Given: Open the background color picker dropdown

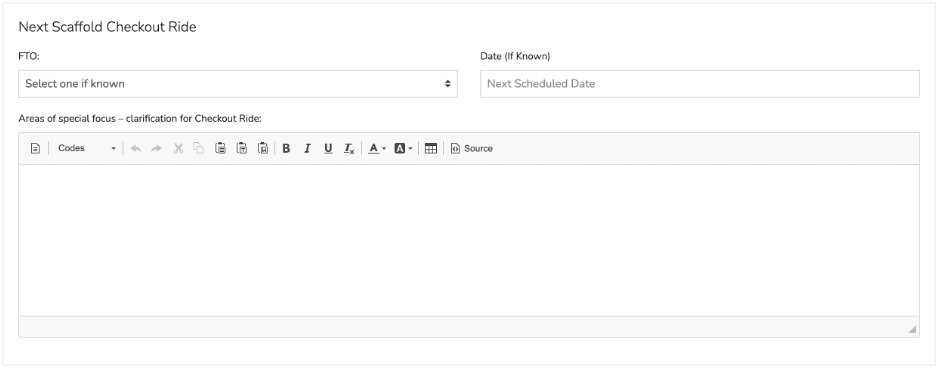Looking at the screenshot, I should click(x=404, y=148).
